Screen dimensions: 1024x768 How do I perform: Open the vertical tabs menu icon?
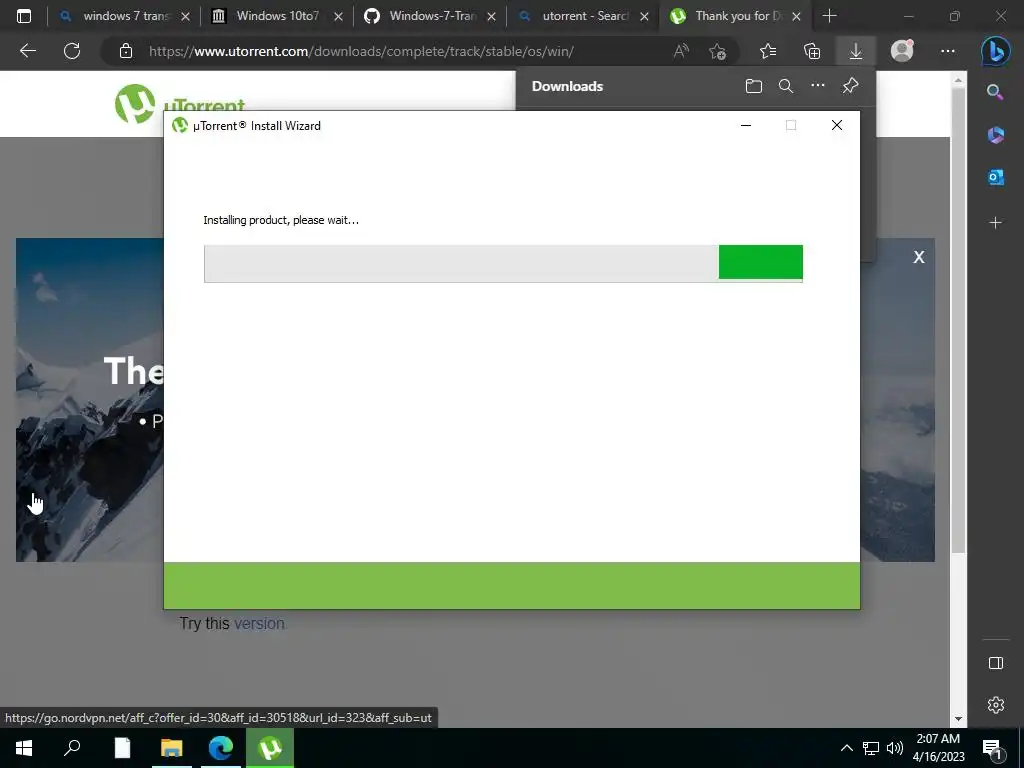coord(24,16)
